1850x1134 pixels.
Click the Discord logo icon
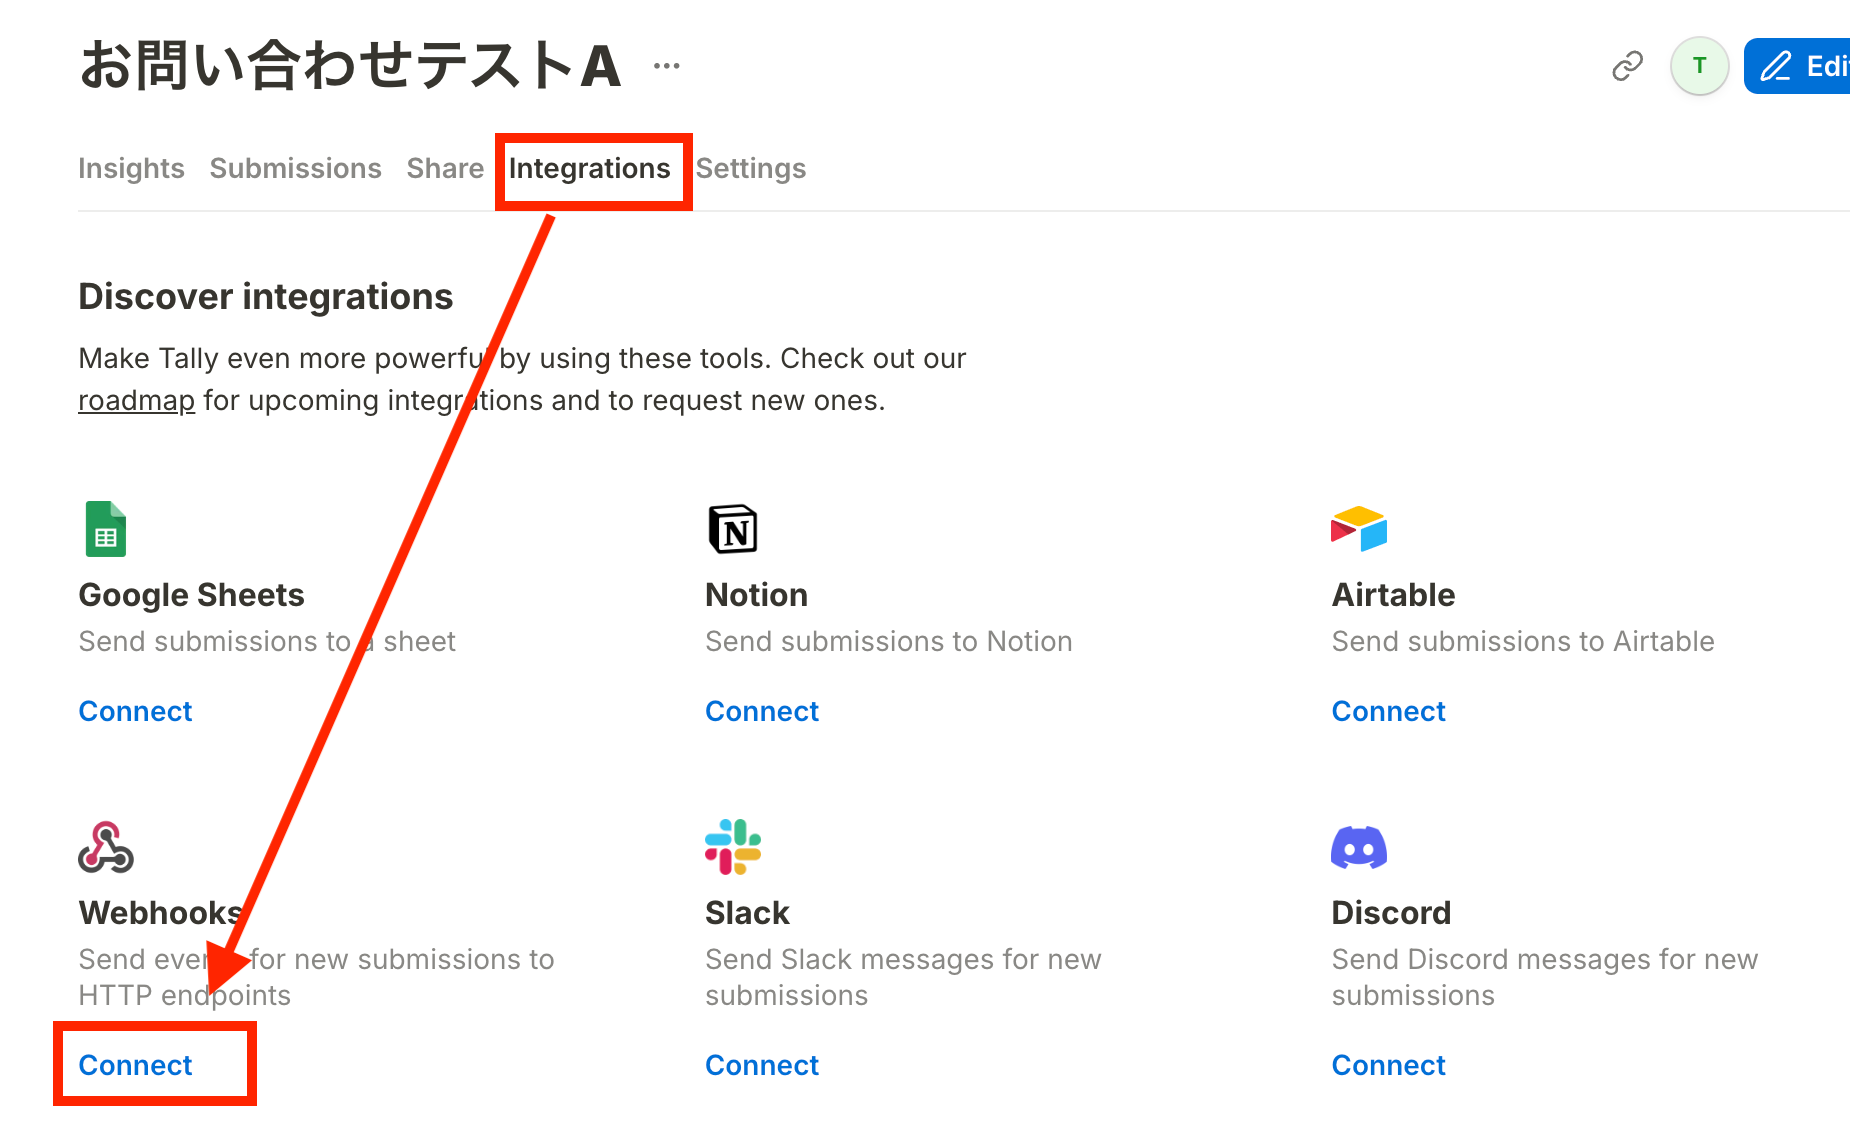[x=1359, y=847]
